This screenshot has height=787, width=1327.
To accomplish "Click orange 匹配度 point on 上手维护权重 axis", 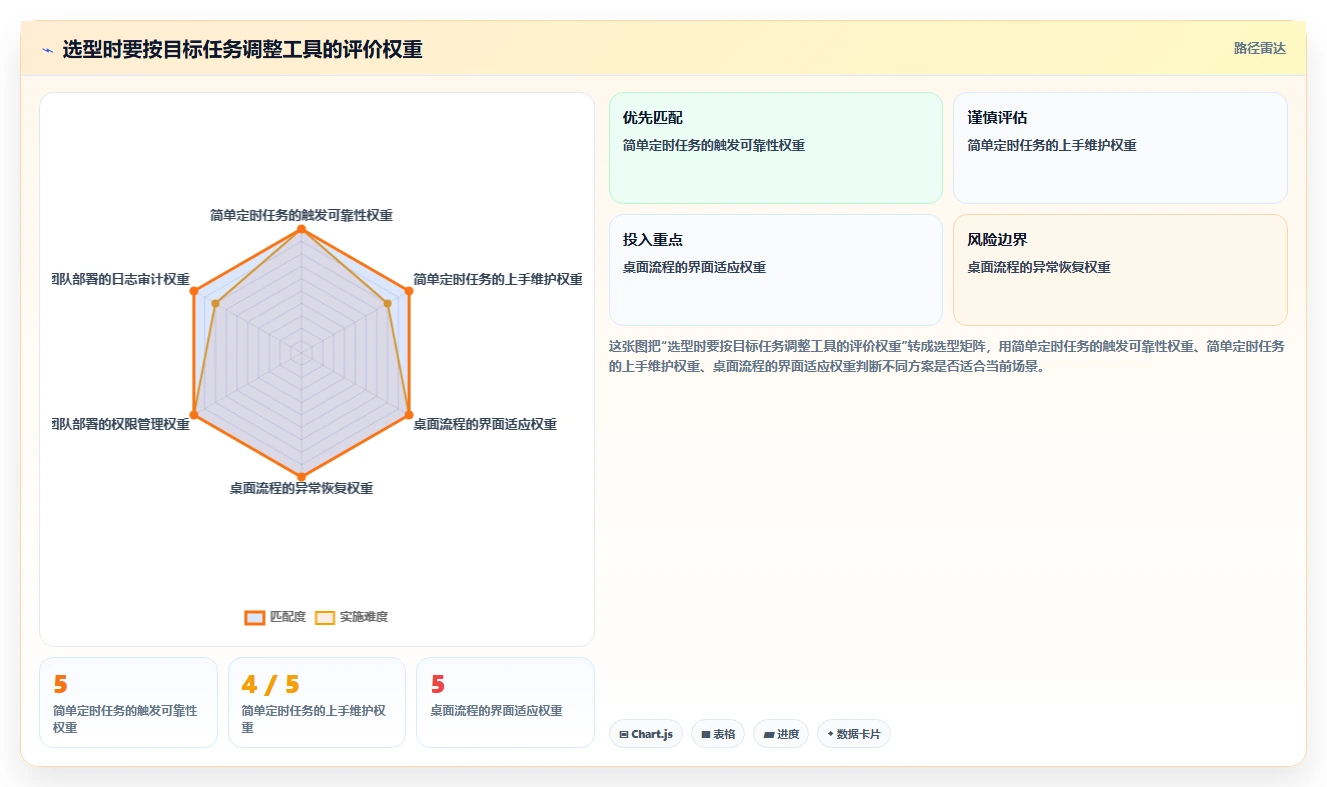I will click(x=408, y=291).
